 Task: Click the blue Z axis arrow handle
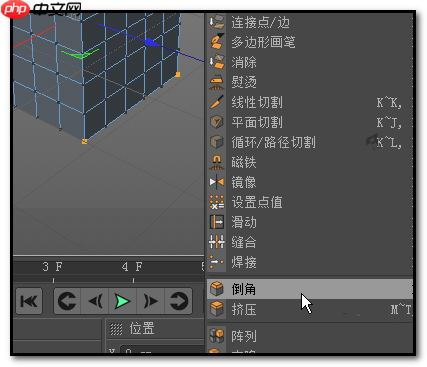(x=152, y=42)
